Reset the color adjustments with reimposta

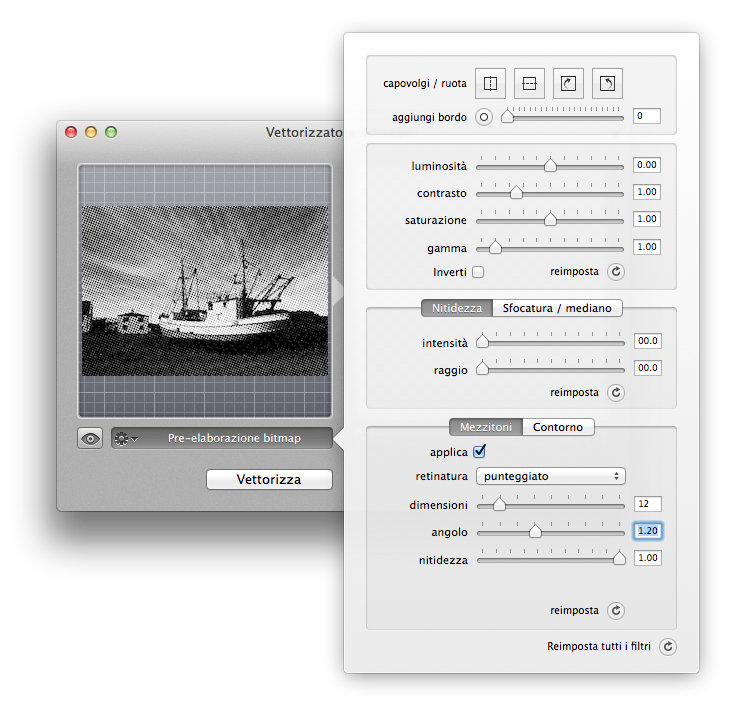616,271
